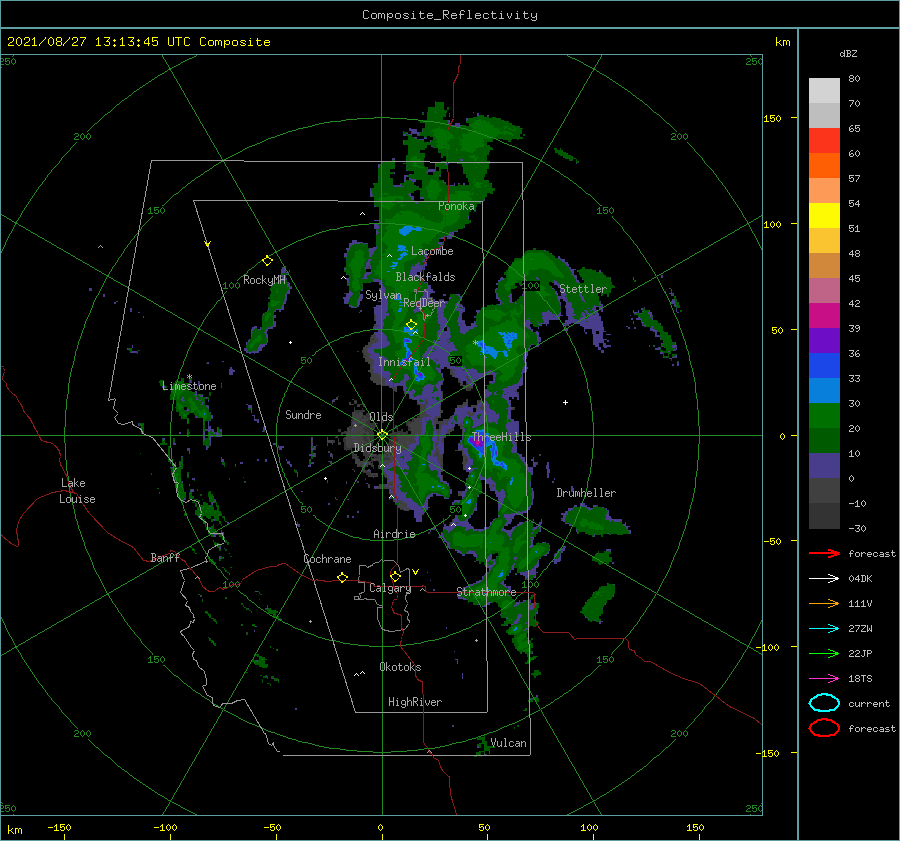Click the magenta 18TS arrow icon
900x841 pixels.
(824, 679)
